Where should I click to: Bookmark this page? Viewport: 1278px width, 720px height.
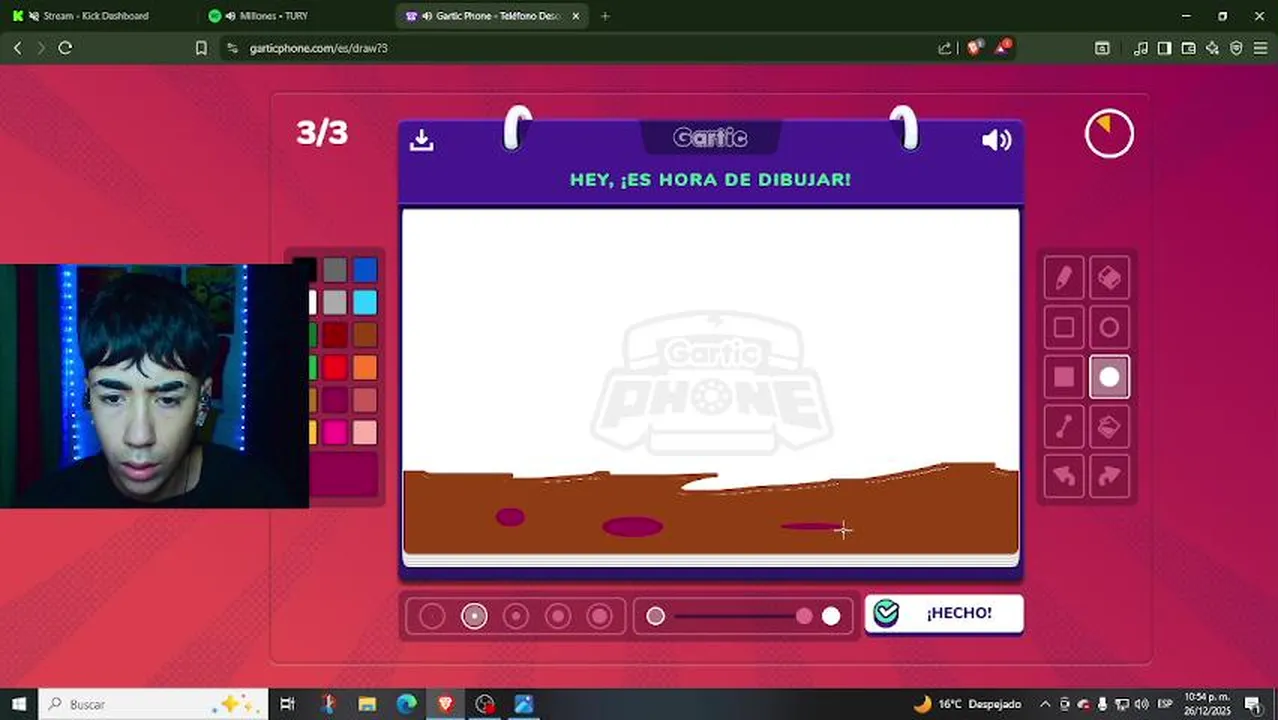(201, 48)
